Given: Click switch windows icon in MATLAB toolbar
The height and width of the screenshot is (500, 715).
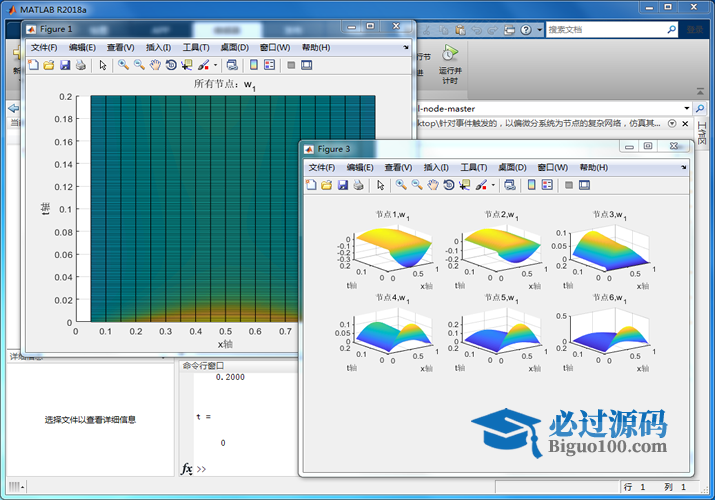Looking at the screenshot, I should pos(509,30).
